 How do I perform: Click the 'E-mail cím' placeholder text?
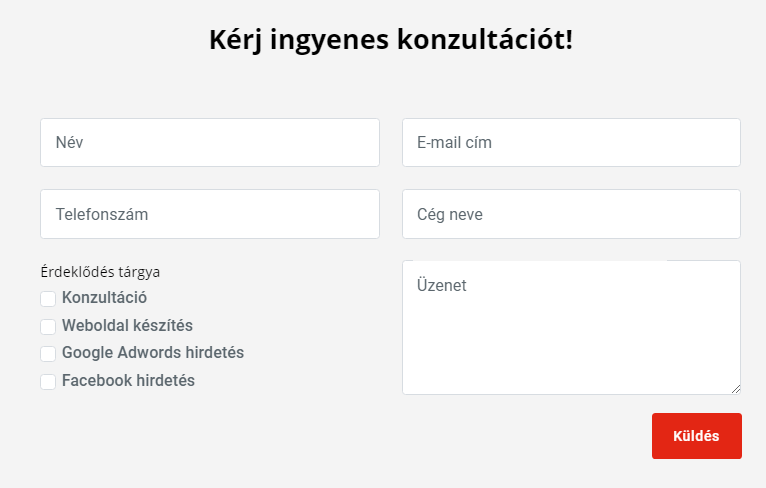(454, 143)
